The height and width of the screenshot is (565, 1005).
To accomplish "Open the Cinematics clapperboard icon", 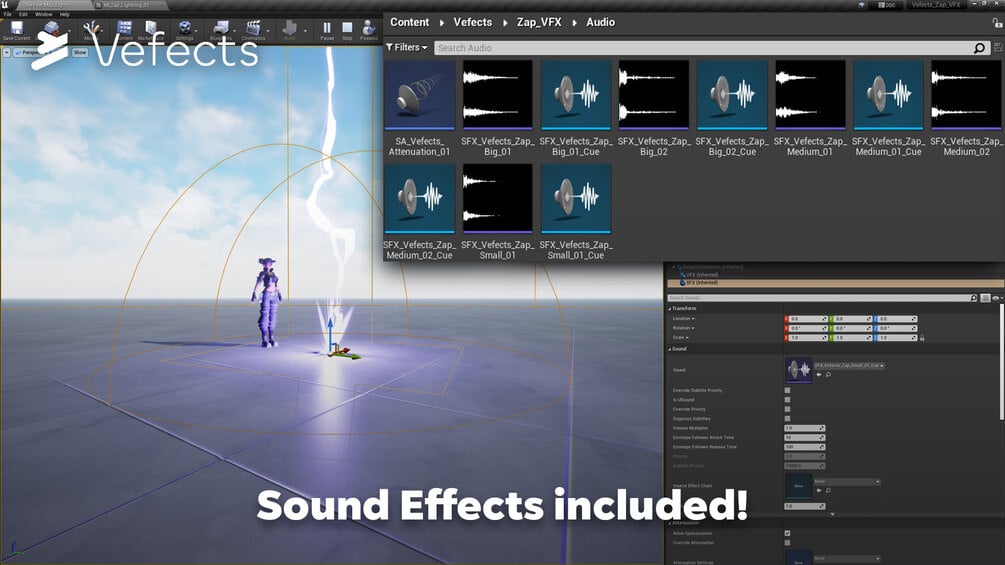I will [x=254, y=30].
